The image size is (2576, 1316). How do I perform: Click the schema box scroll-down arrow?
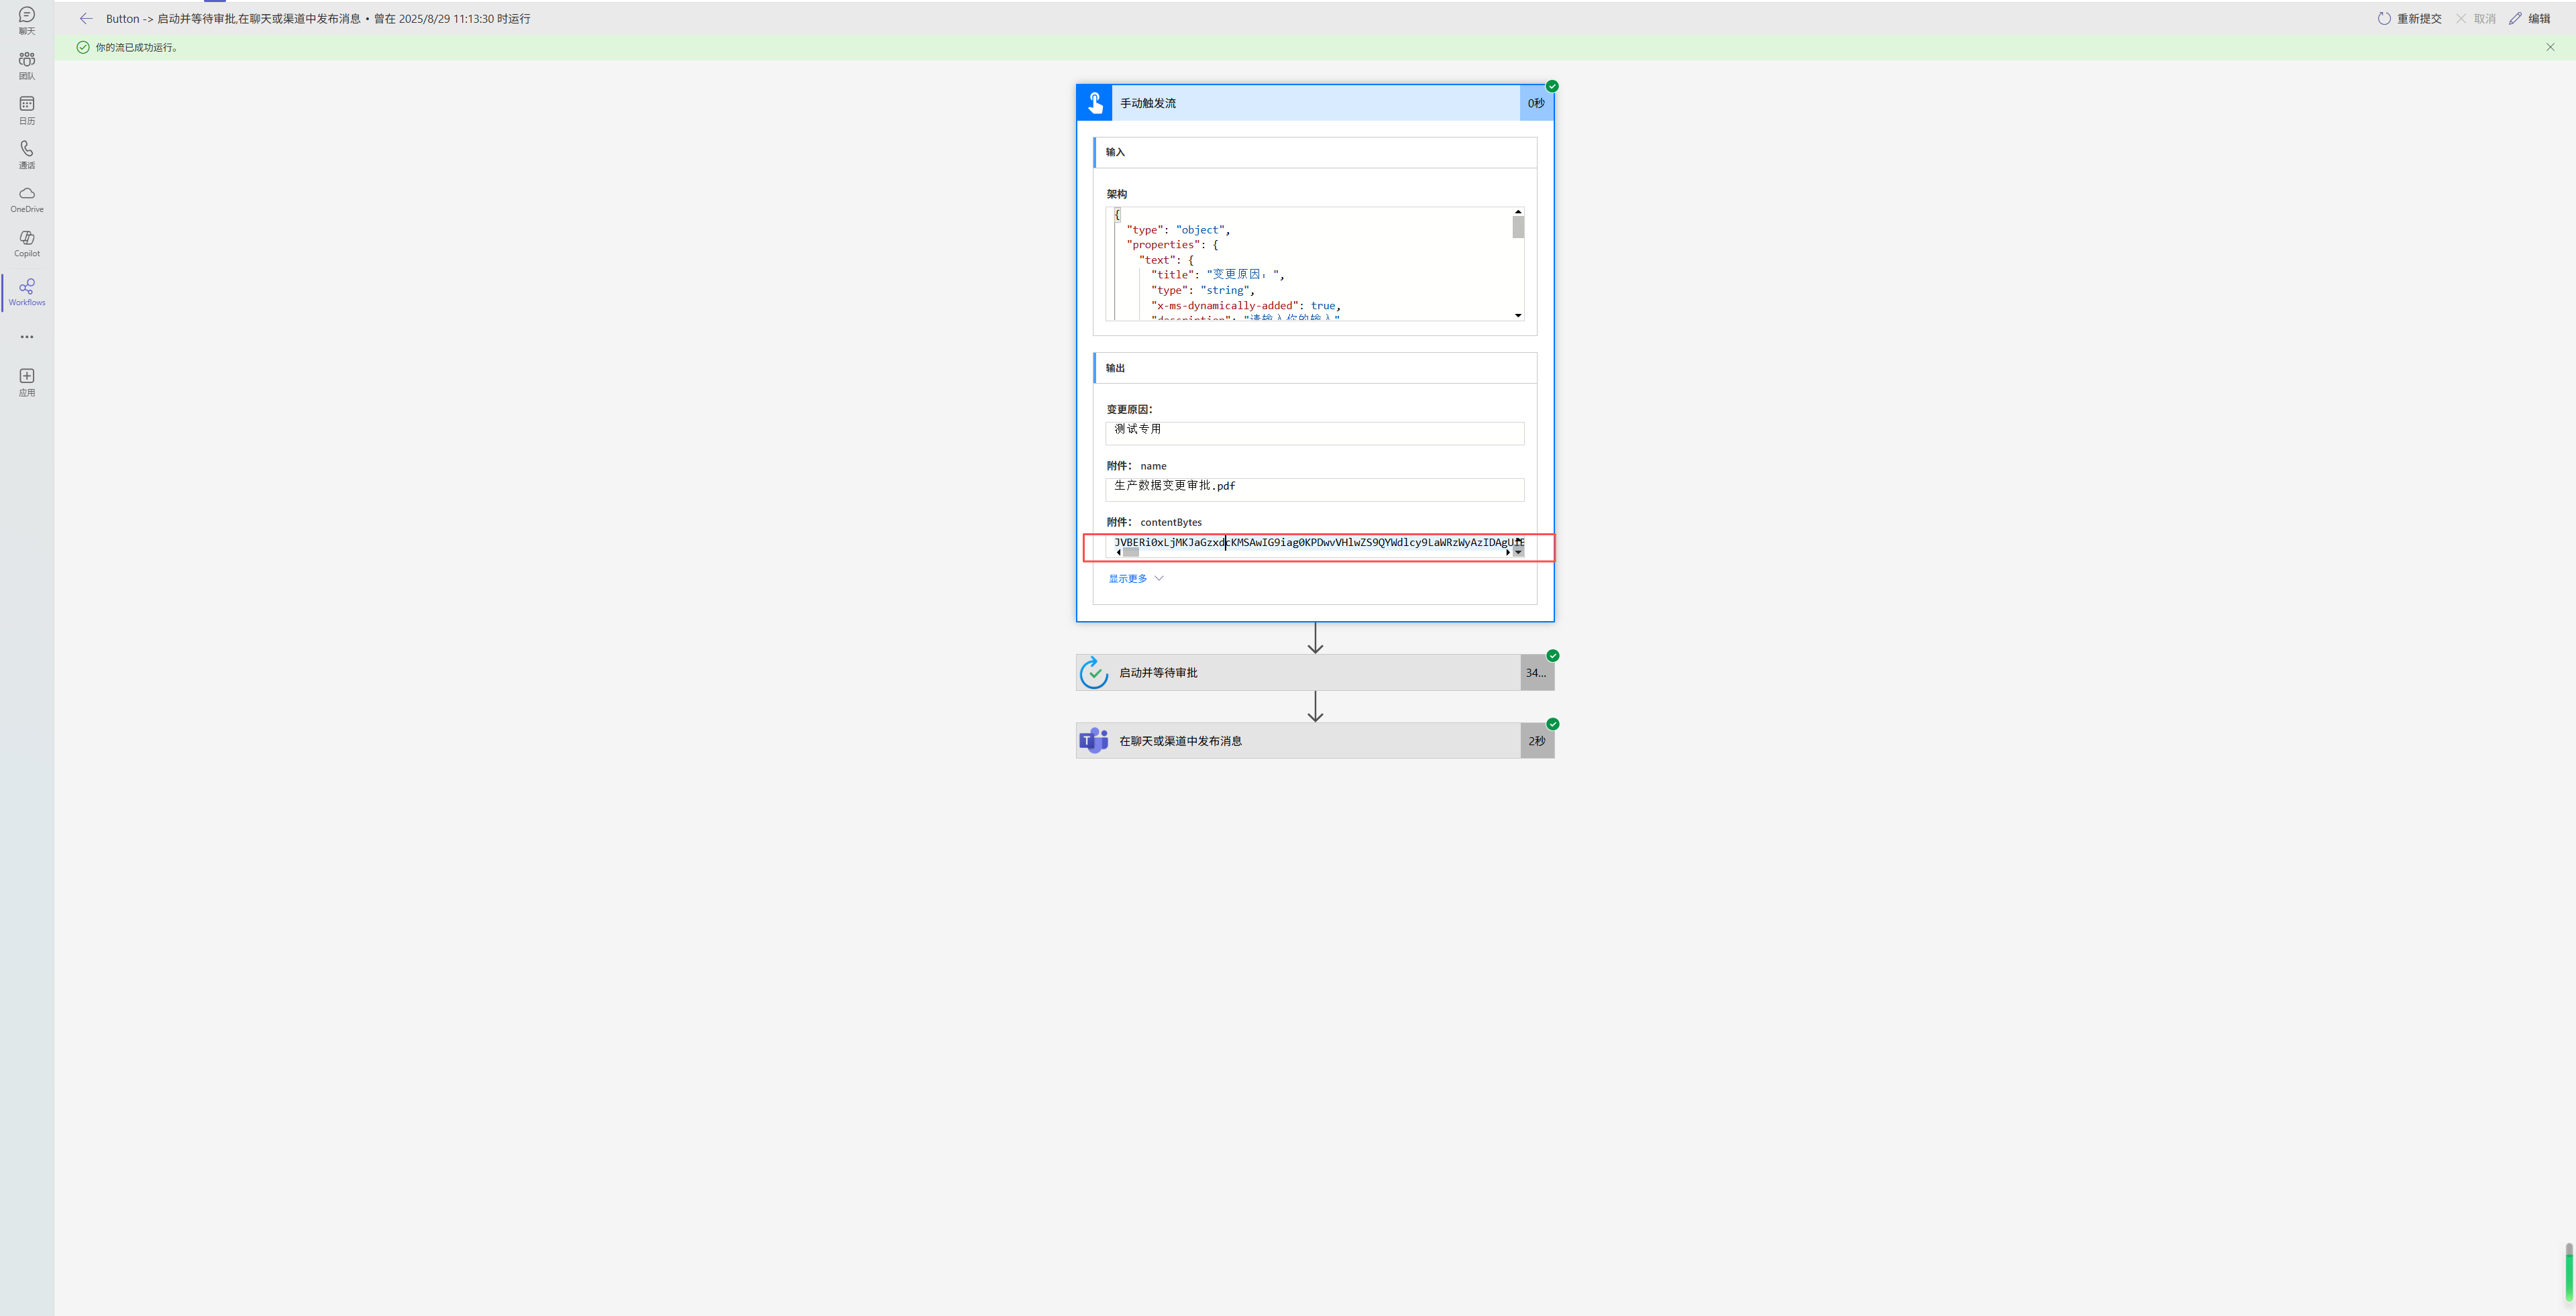coord(1518,316)
